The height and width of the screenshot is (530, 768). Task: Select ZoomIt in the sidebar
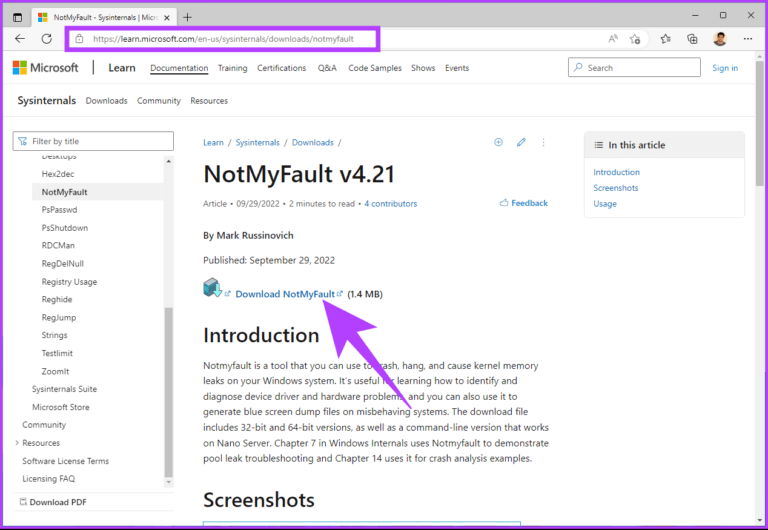click(x=55, y=371)
